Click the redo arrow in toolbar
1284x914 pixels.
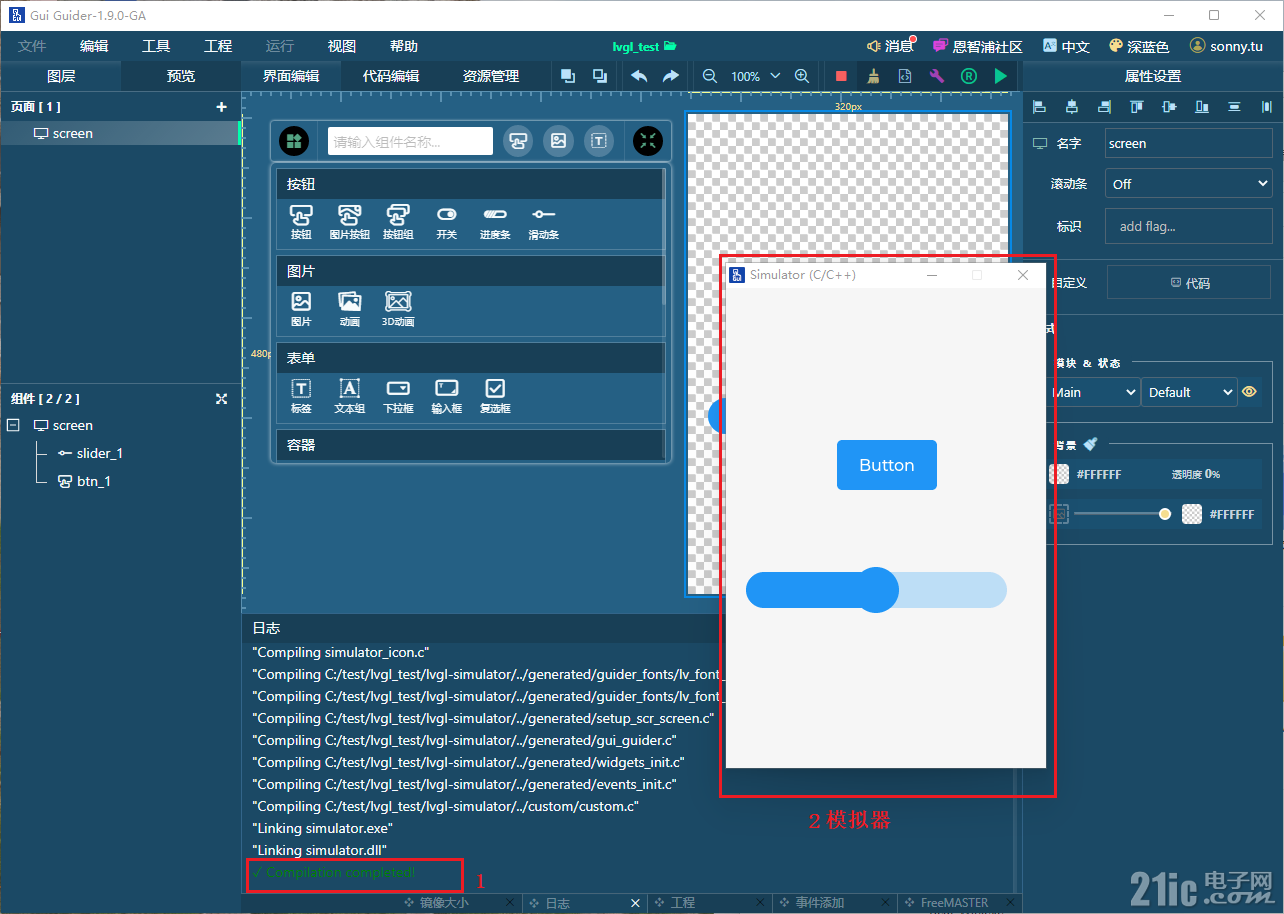pos(671,76)
